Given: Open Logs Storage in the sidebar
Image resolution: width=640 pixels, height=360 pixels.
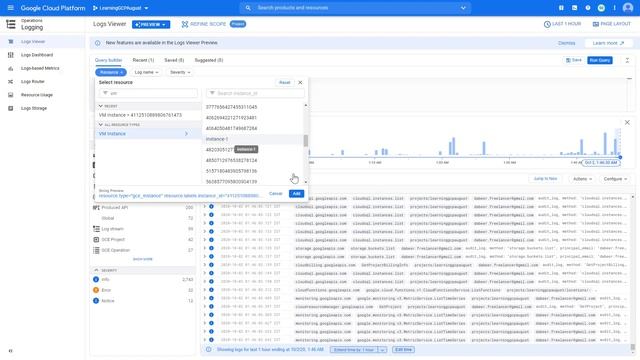Looking at the screenshot, I should [x=34, y=108].
